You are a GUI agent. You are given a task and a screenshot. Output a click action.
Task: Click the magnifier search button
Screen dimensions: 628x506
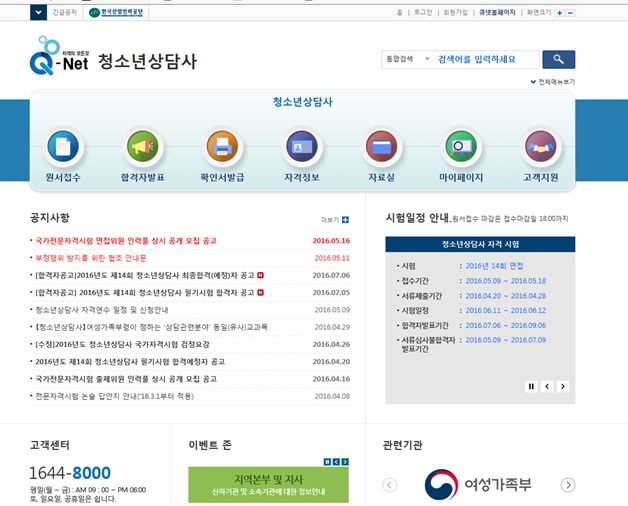559,59
